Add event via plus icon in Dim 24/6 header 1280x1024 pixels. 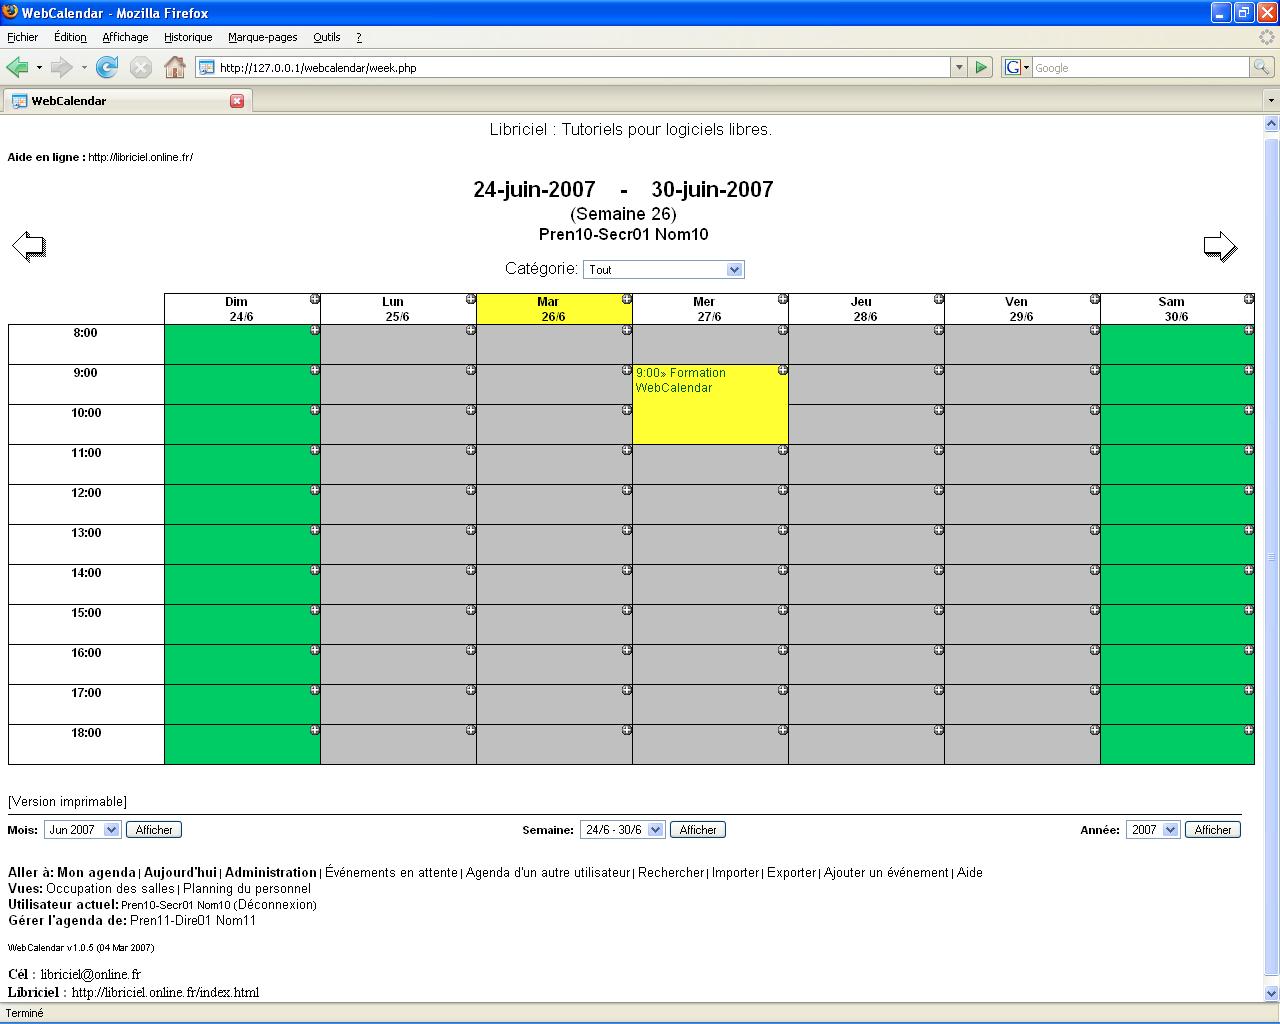(x=315, y=299)
